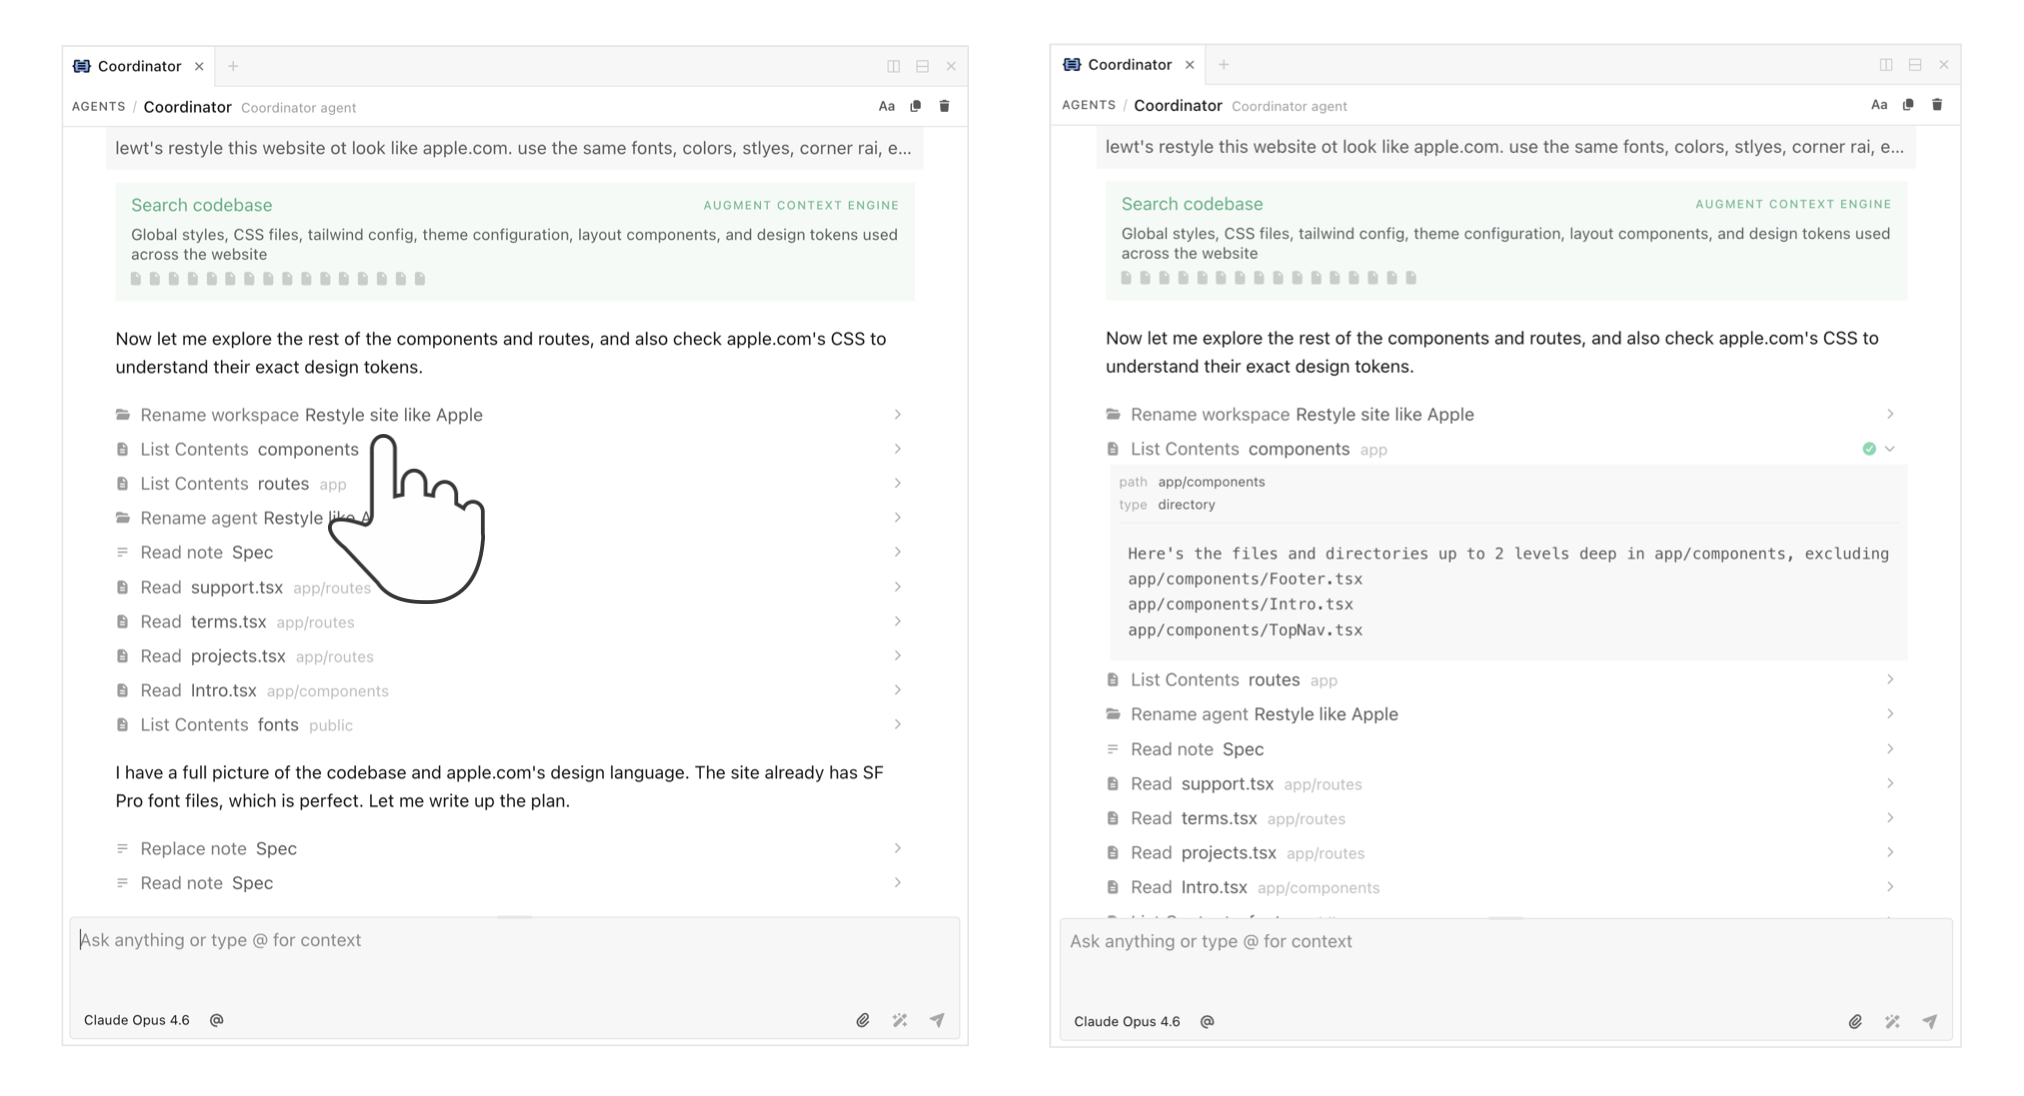
Task: Click the Claude Opus 4.6 model selector
Action: (137, 1019)
